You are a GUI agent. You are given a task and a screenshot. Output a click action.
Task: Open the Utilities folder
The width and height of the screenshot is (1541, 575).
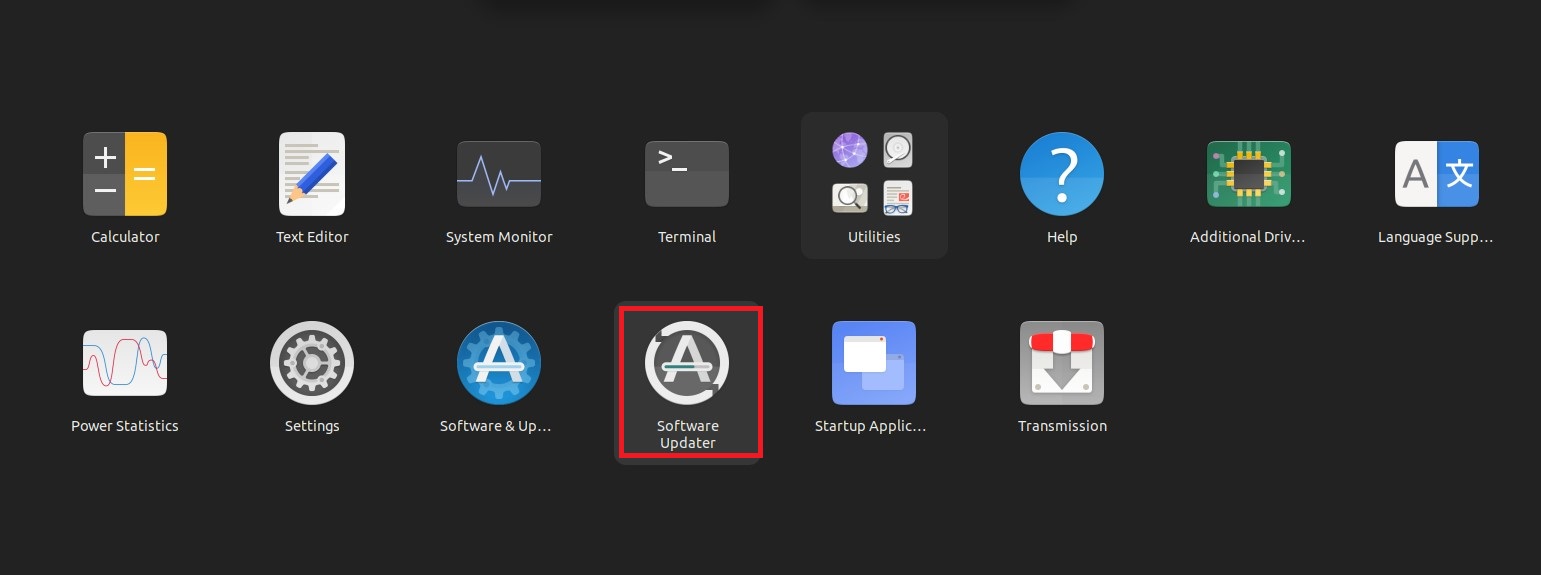874,185
